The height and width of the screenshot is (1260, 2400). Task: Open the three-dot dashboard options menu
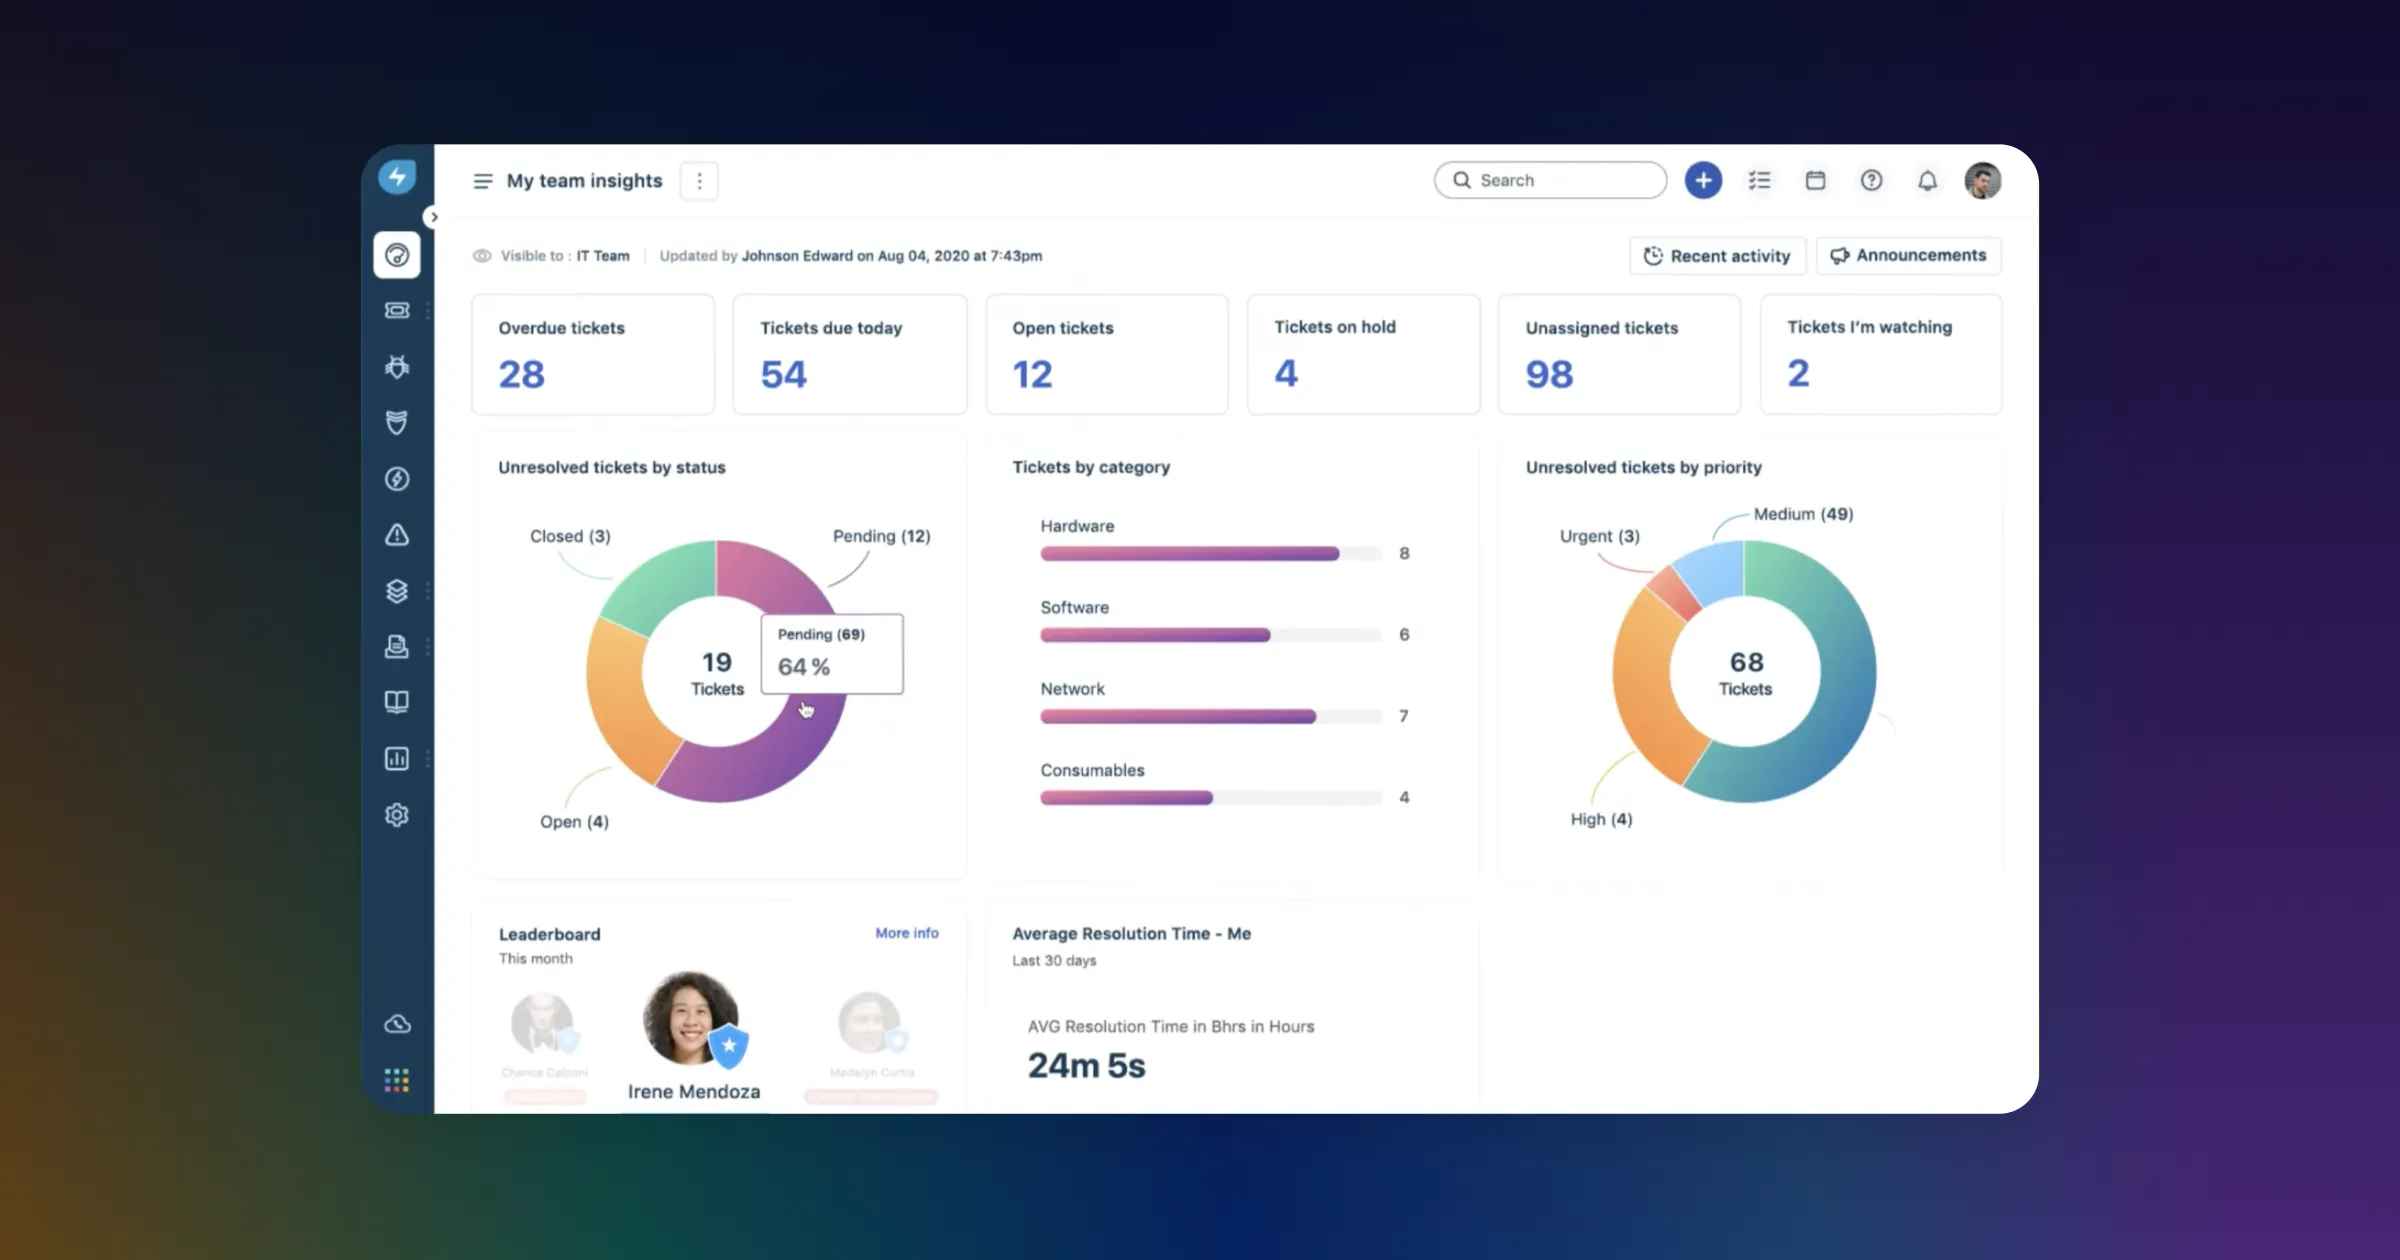(x=699, y=181)
